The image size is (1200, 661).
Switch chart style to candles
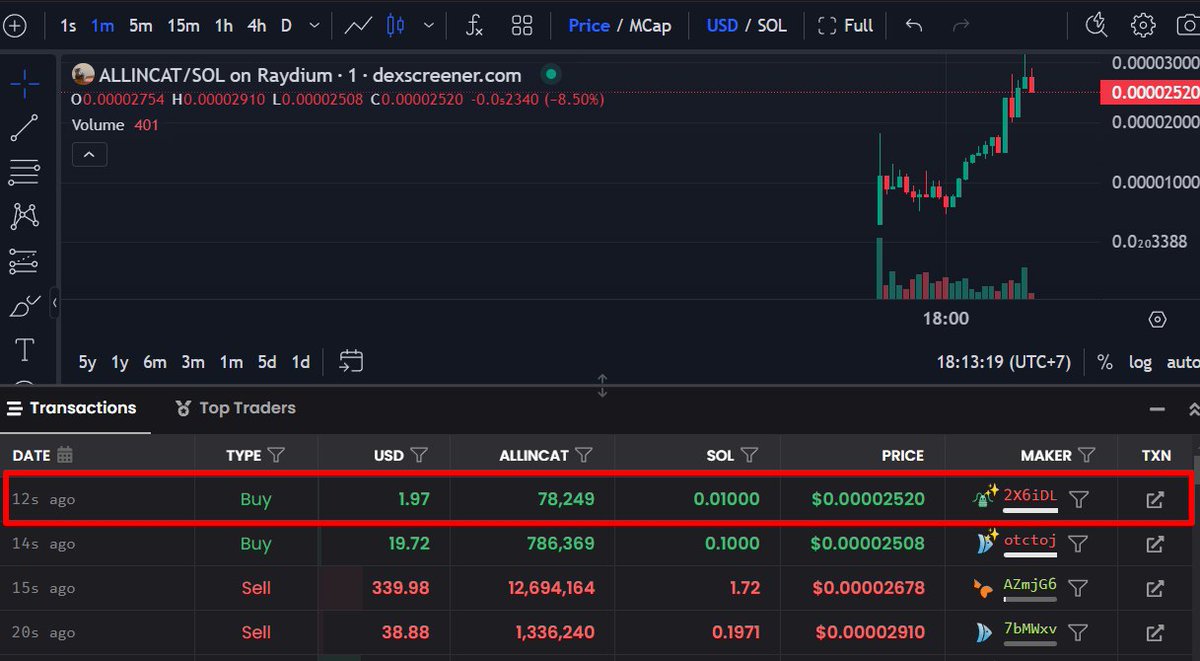(x=396, y=26)
